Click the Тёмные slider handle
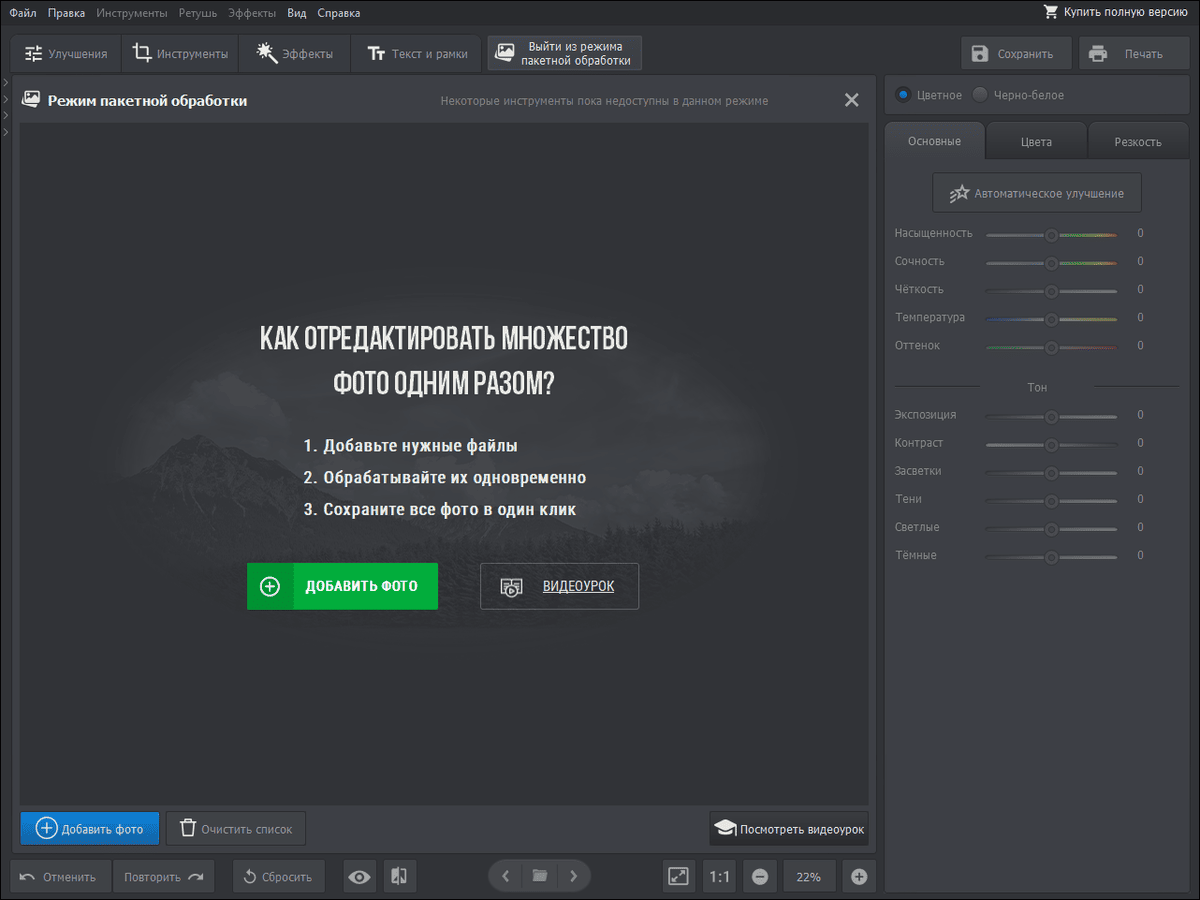Image resolution: width=1200 pixels, height=900 pixels. (x=1051, y=557)
